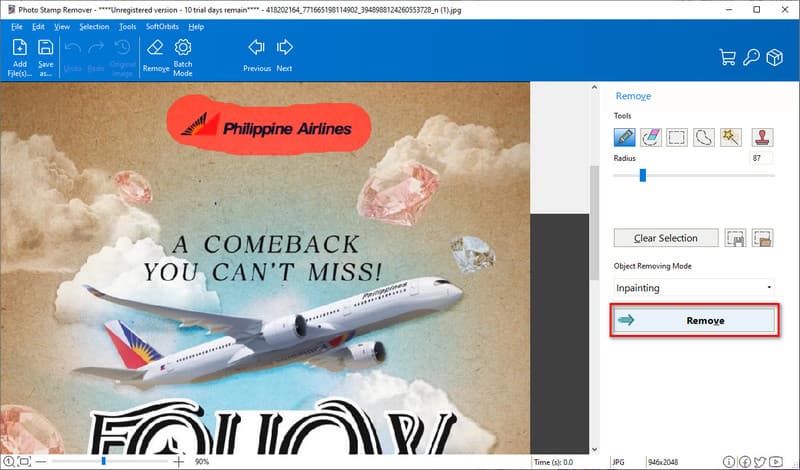Image resolution: width=800 pixels, height=470 pixels.
Task: Click the 90% zoom value
Action: pyautogui.click(x=202, y=461)
